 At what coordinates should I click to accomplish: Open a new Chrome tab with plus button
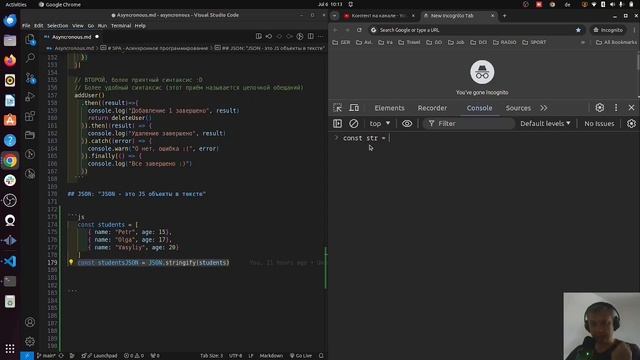(504, 16)
